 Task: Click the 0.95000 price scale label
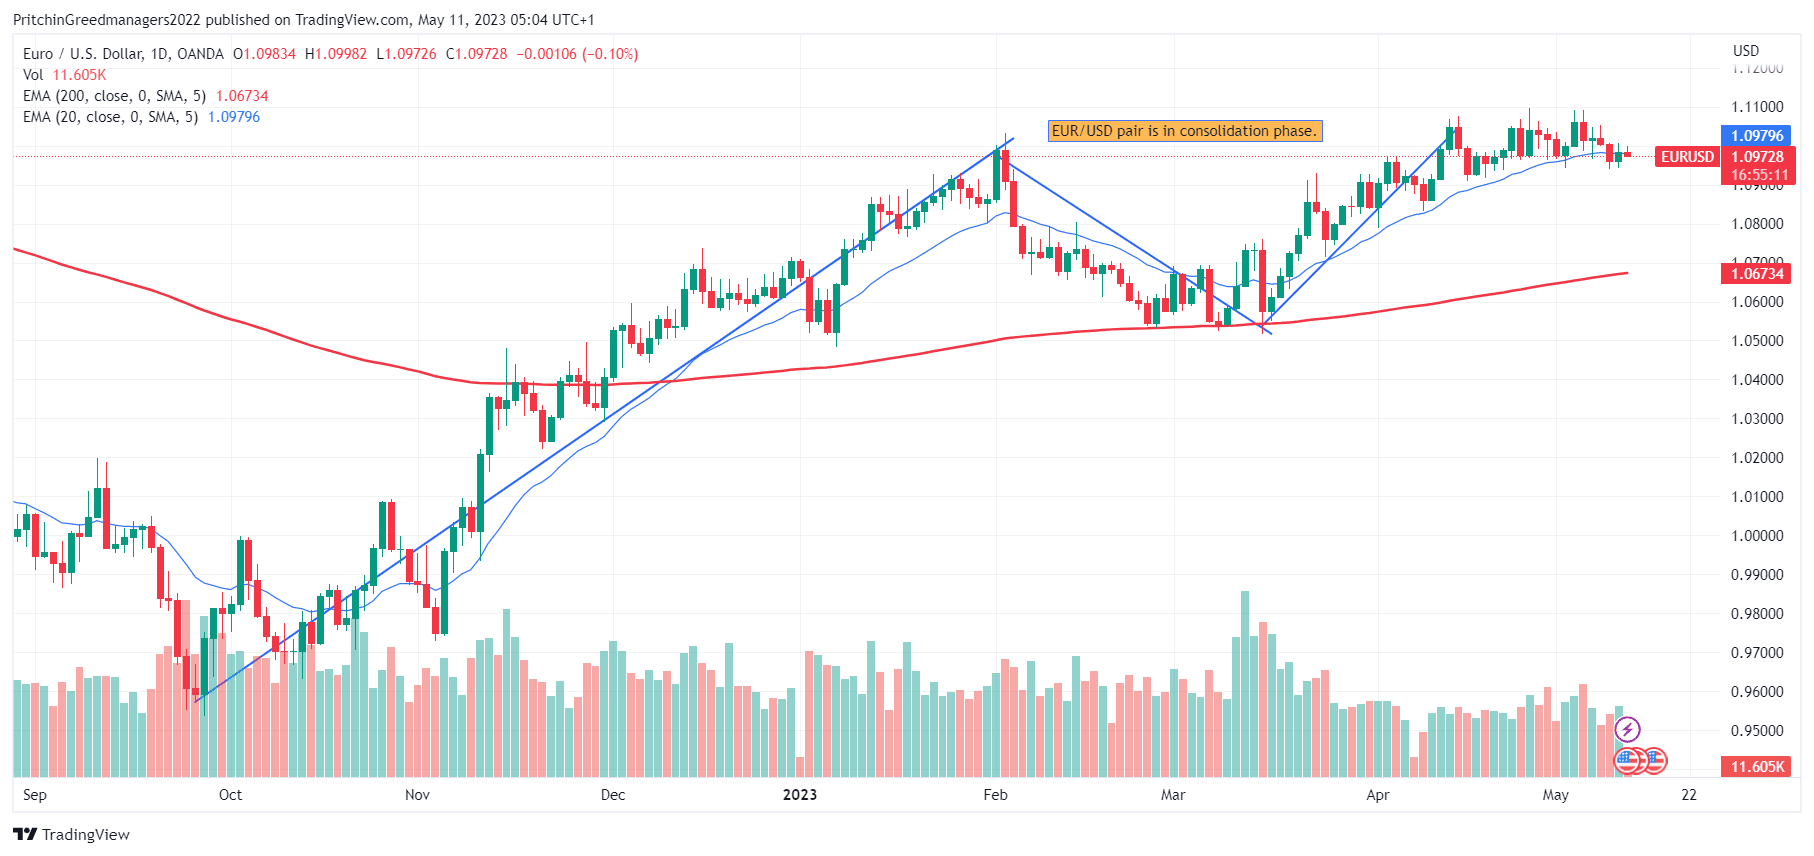click(1758, 731)
